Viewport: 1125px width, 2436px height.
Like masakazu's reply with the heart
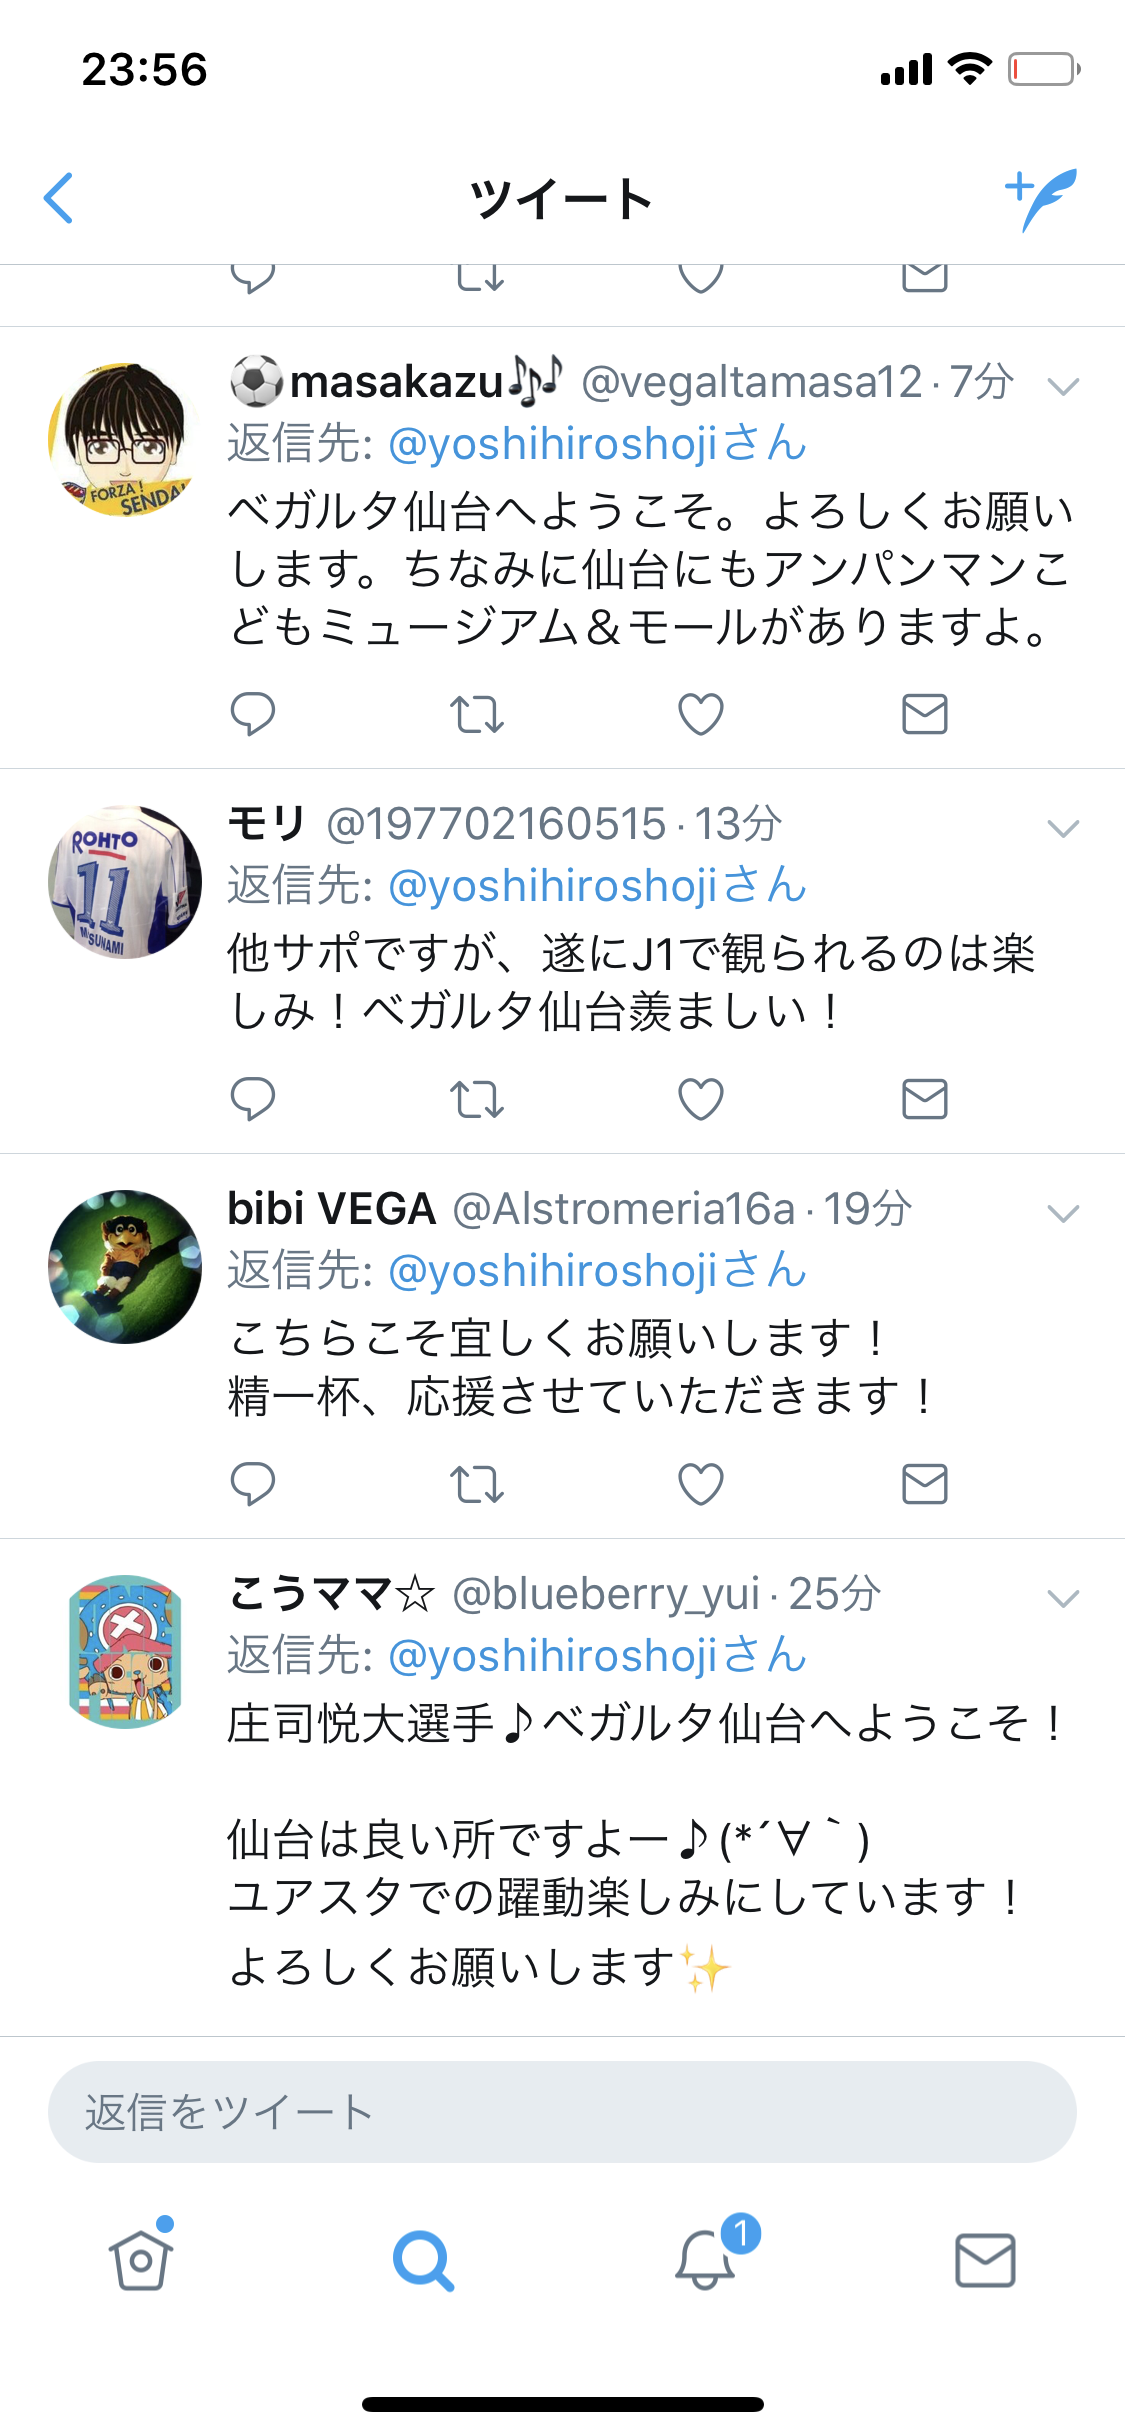(x=700, y=714)
